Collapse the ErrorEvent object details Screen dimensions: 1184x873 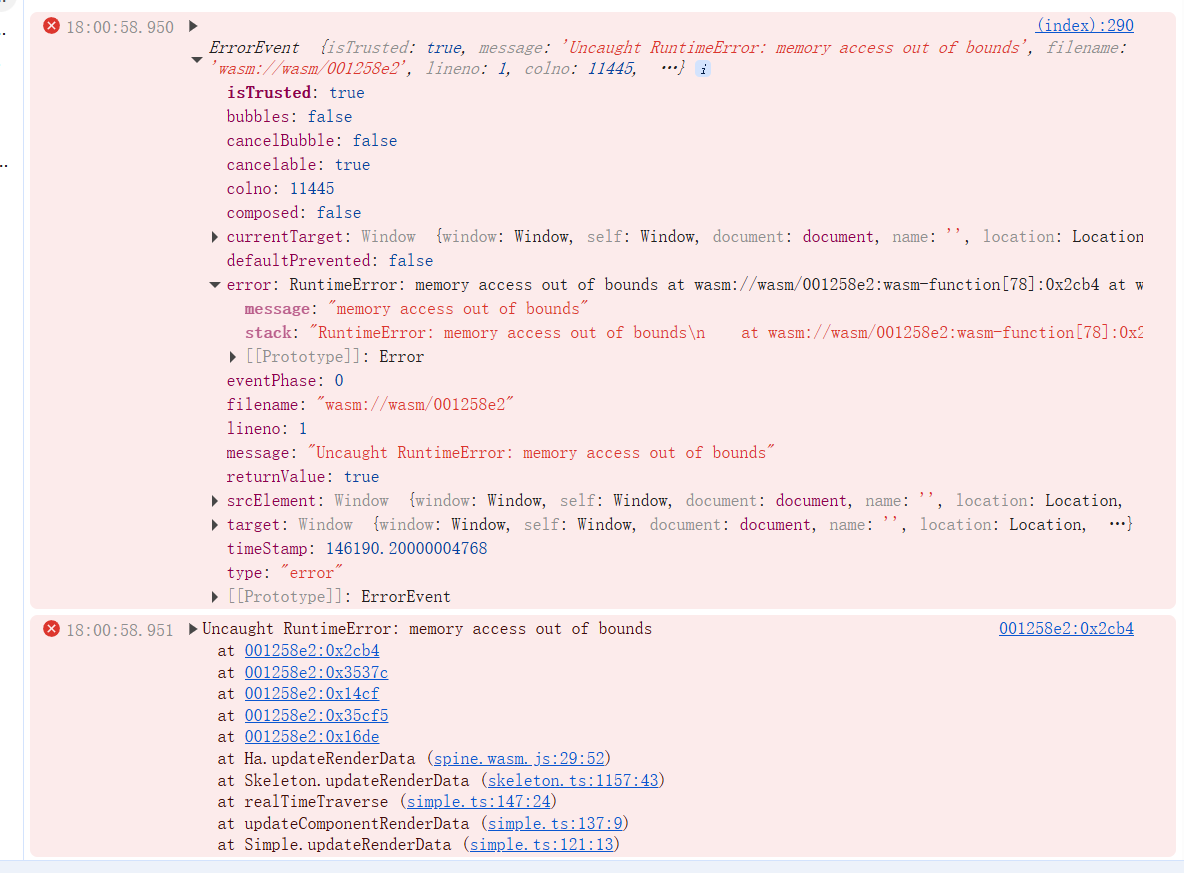pos(197,59)
